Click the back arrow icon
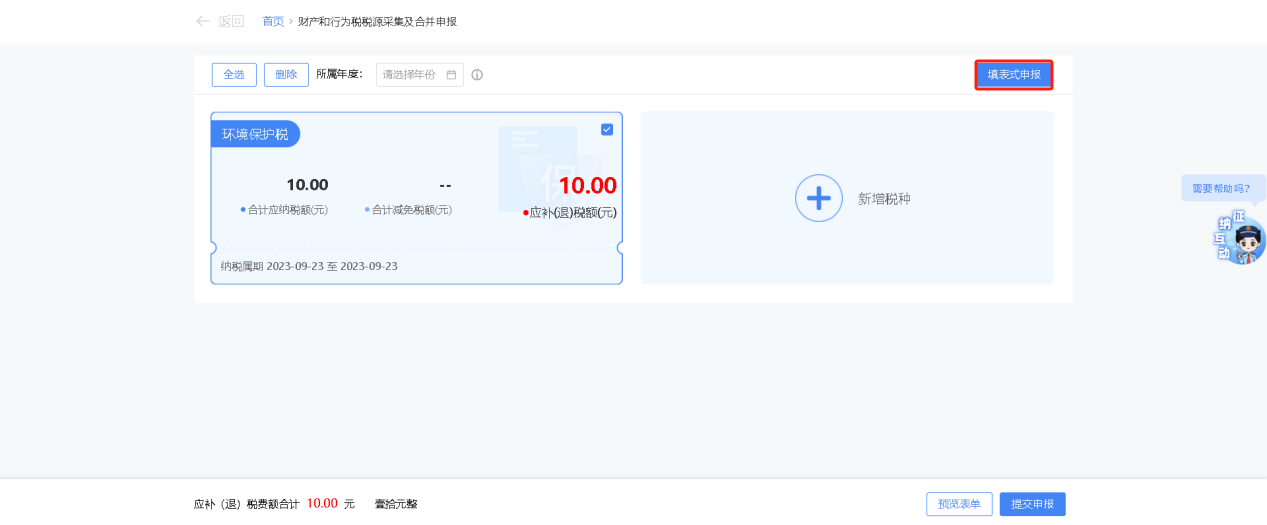This screenshot has height=525, width=1267. pyautogui.click(x=203, y=21)
